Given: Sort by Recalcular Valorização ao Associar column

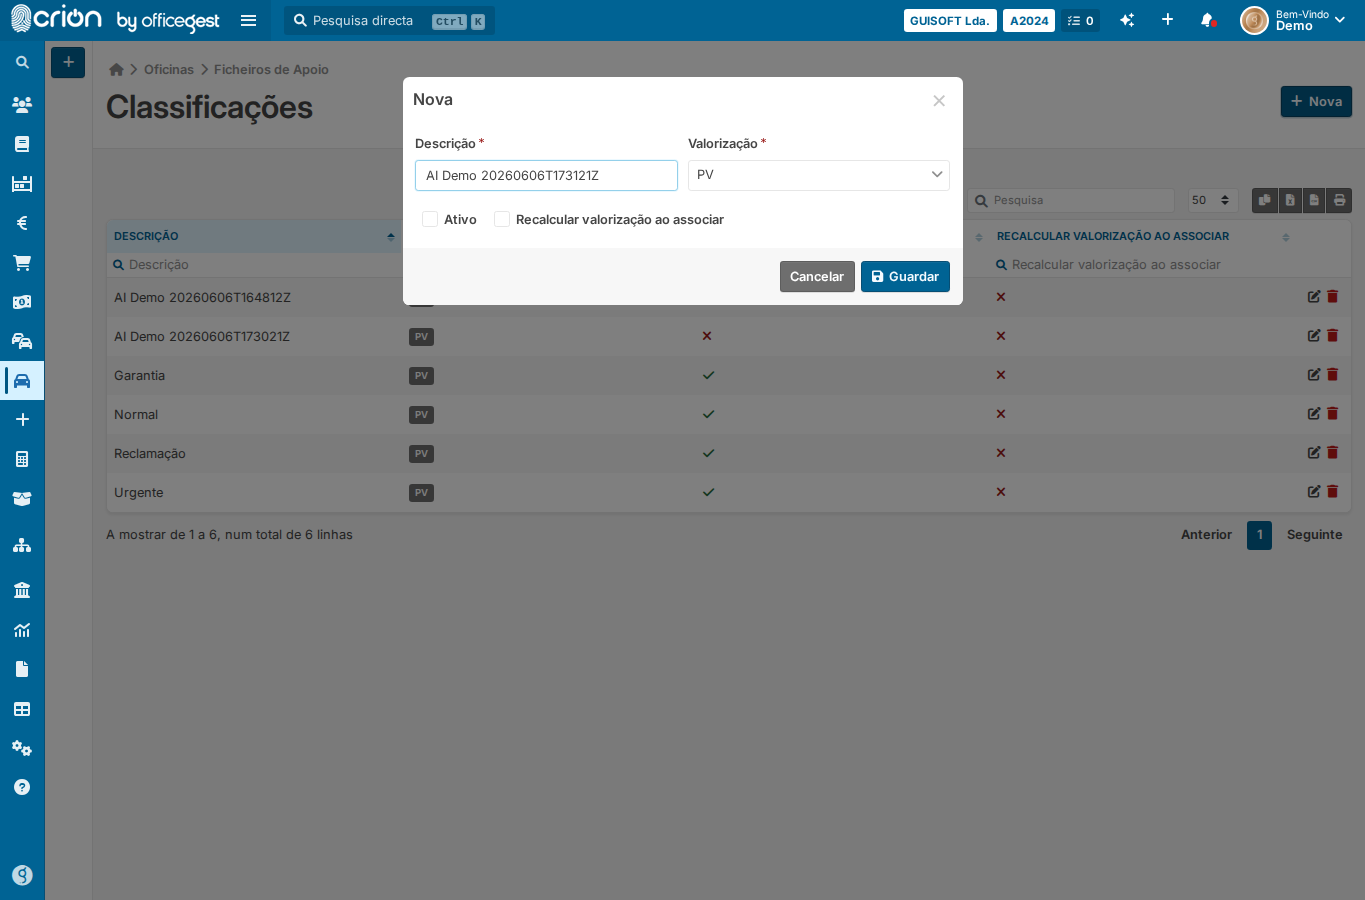Looking at the screenshot, I should 1286,237.
